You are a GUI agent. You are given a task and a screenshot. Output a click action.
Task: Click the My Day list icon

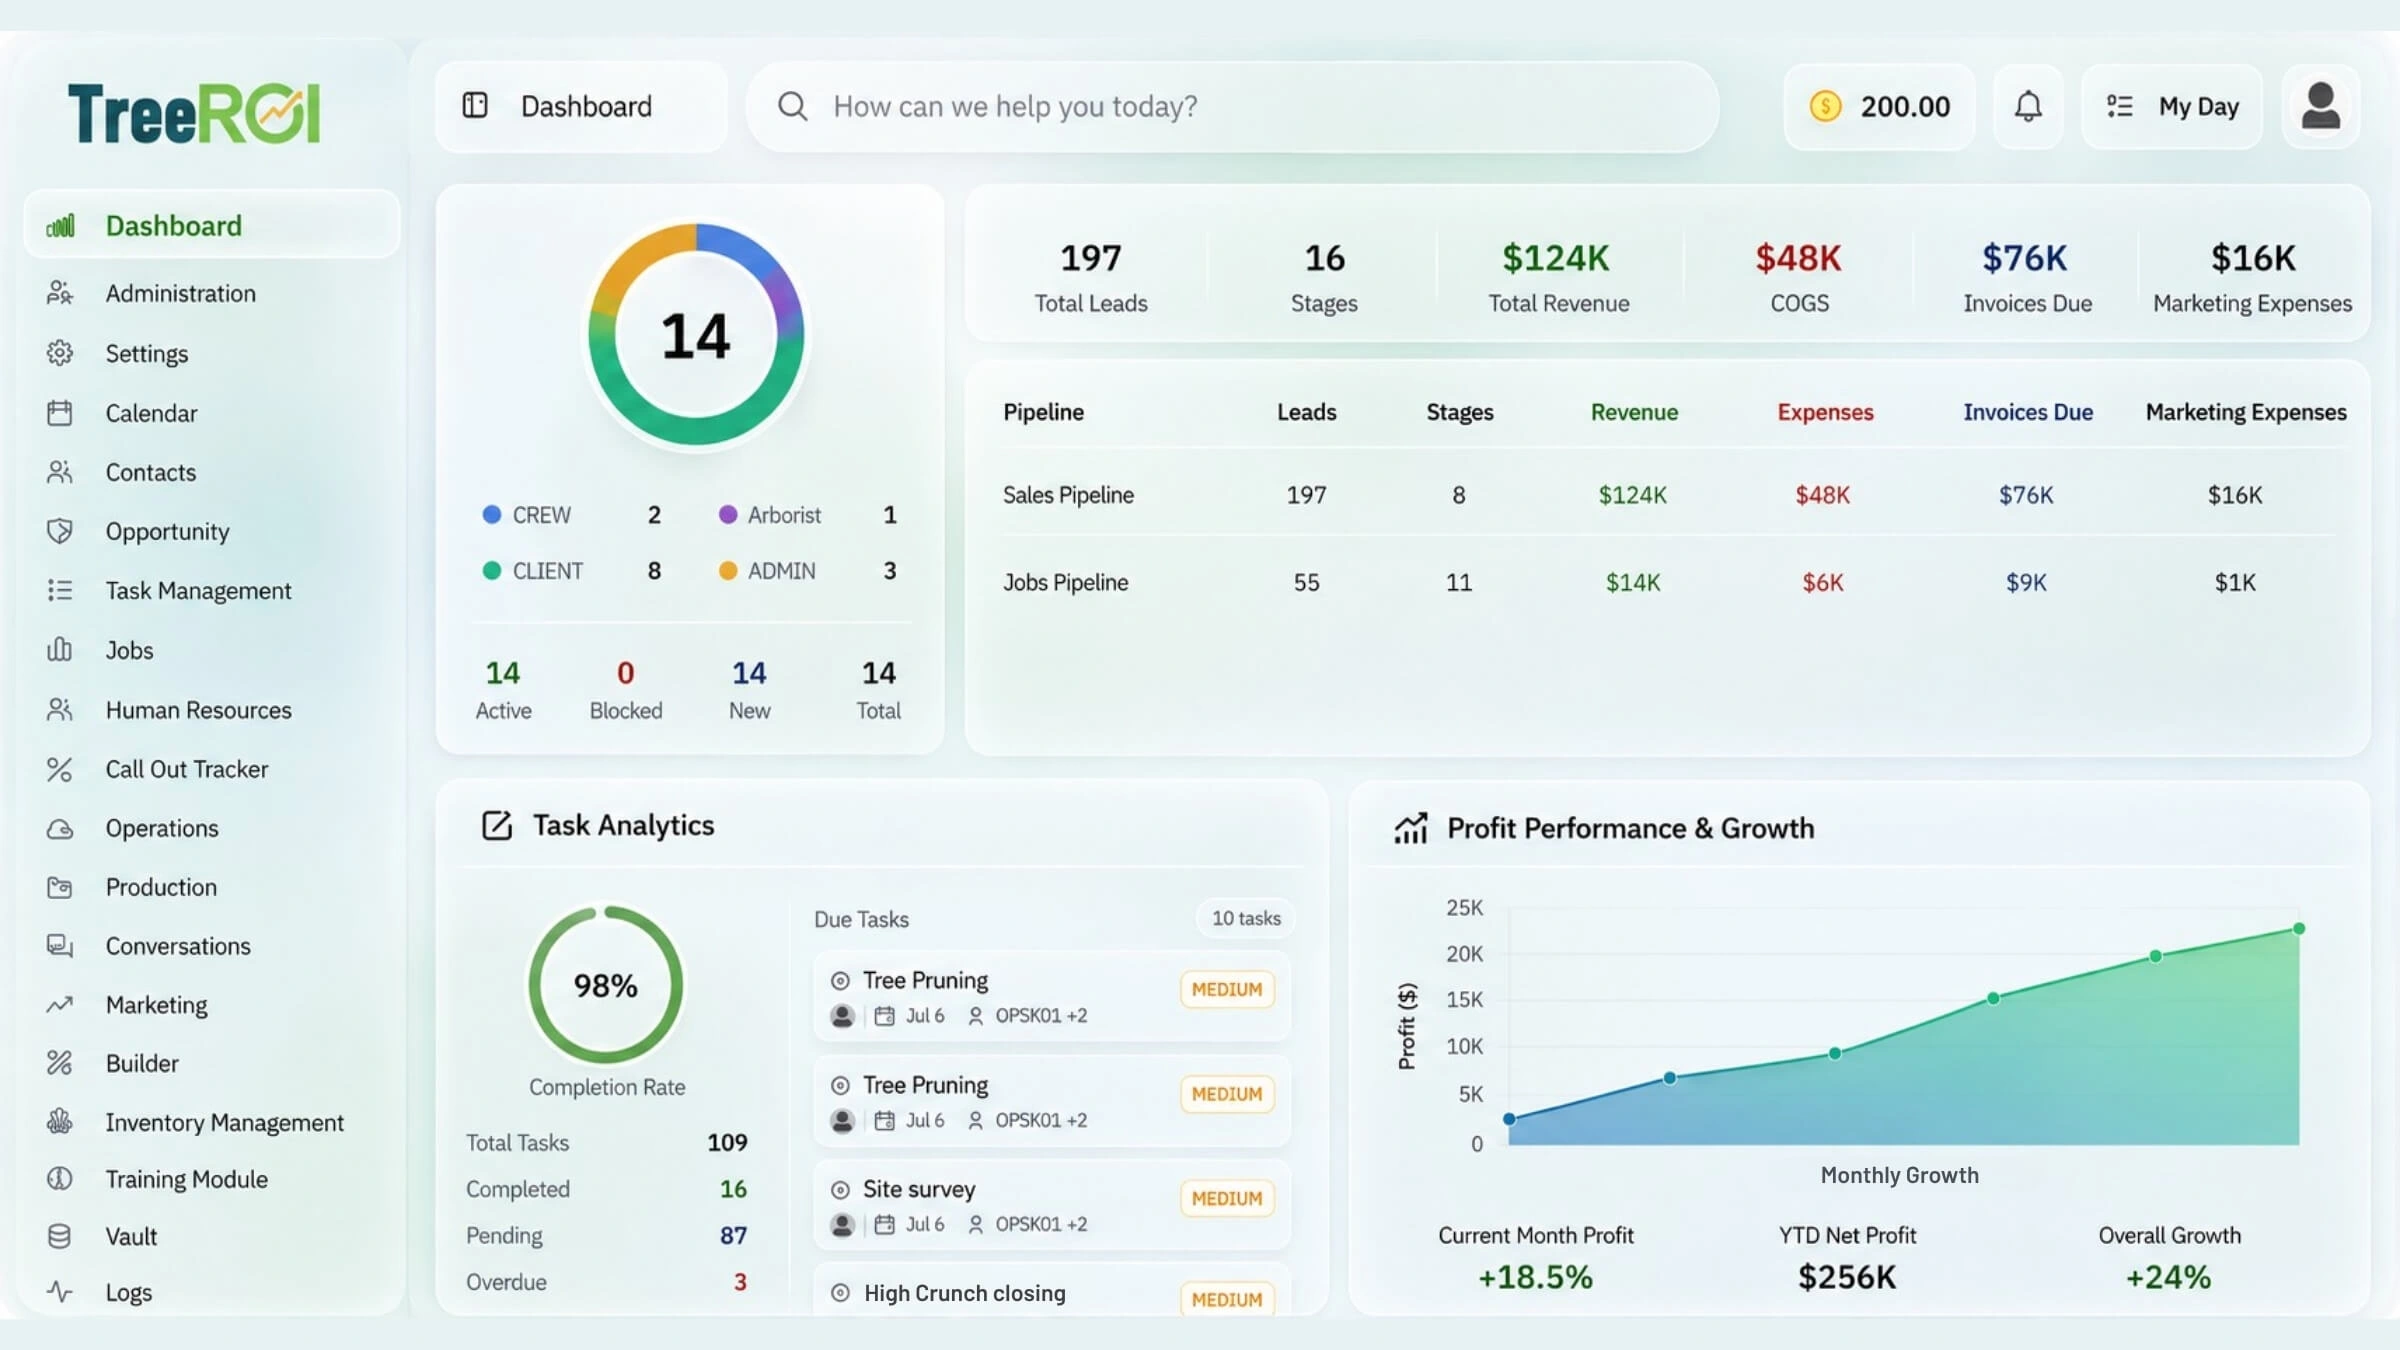click(2119, 106)
